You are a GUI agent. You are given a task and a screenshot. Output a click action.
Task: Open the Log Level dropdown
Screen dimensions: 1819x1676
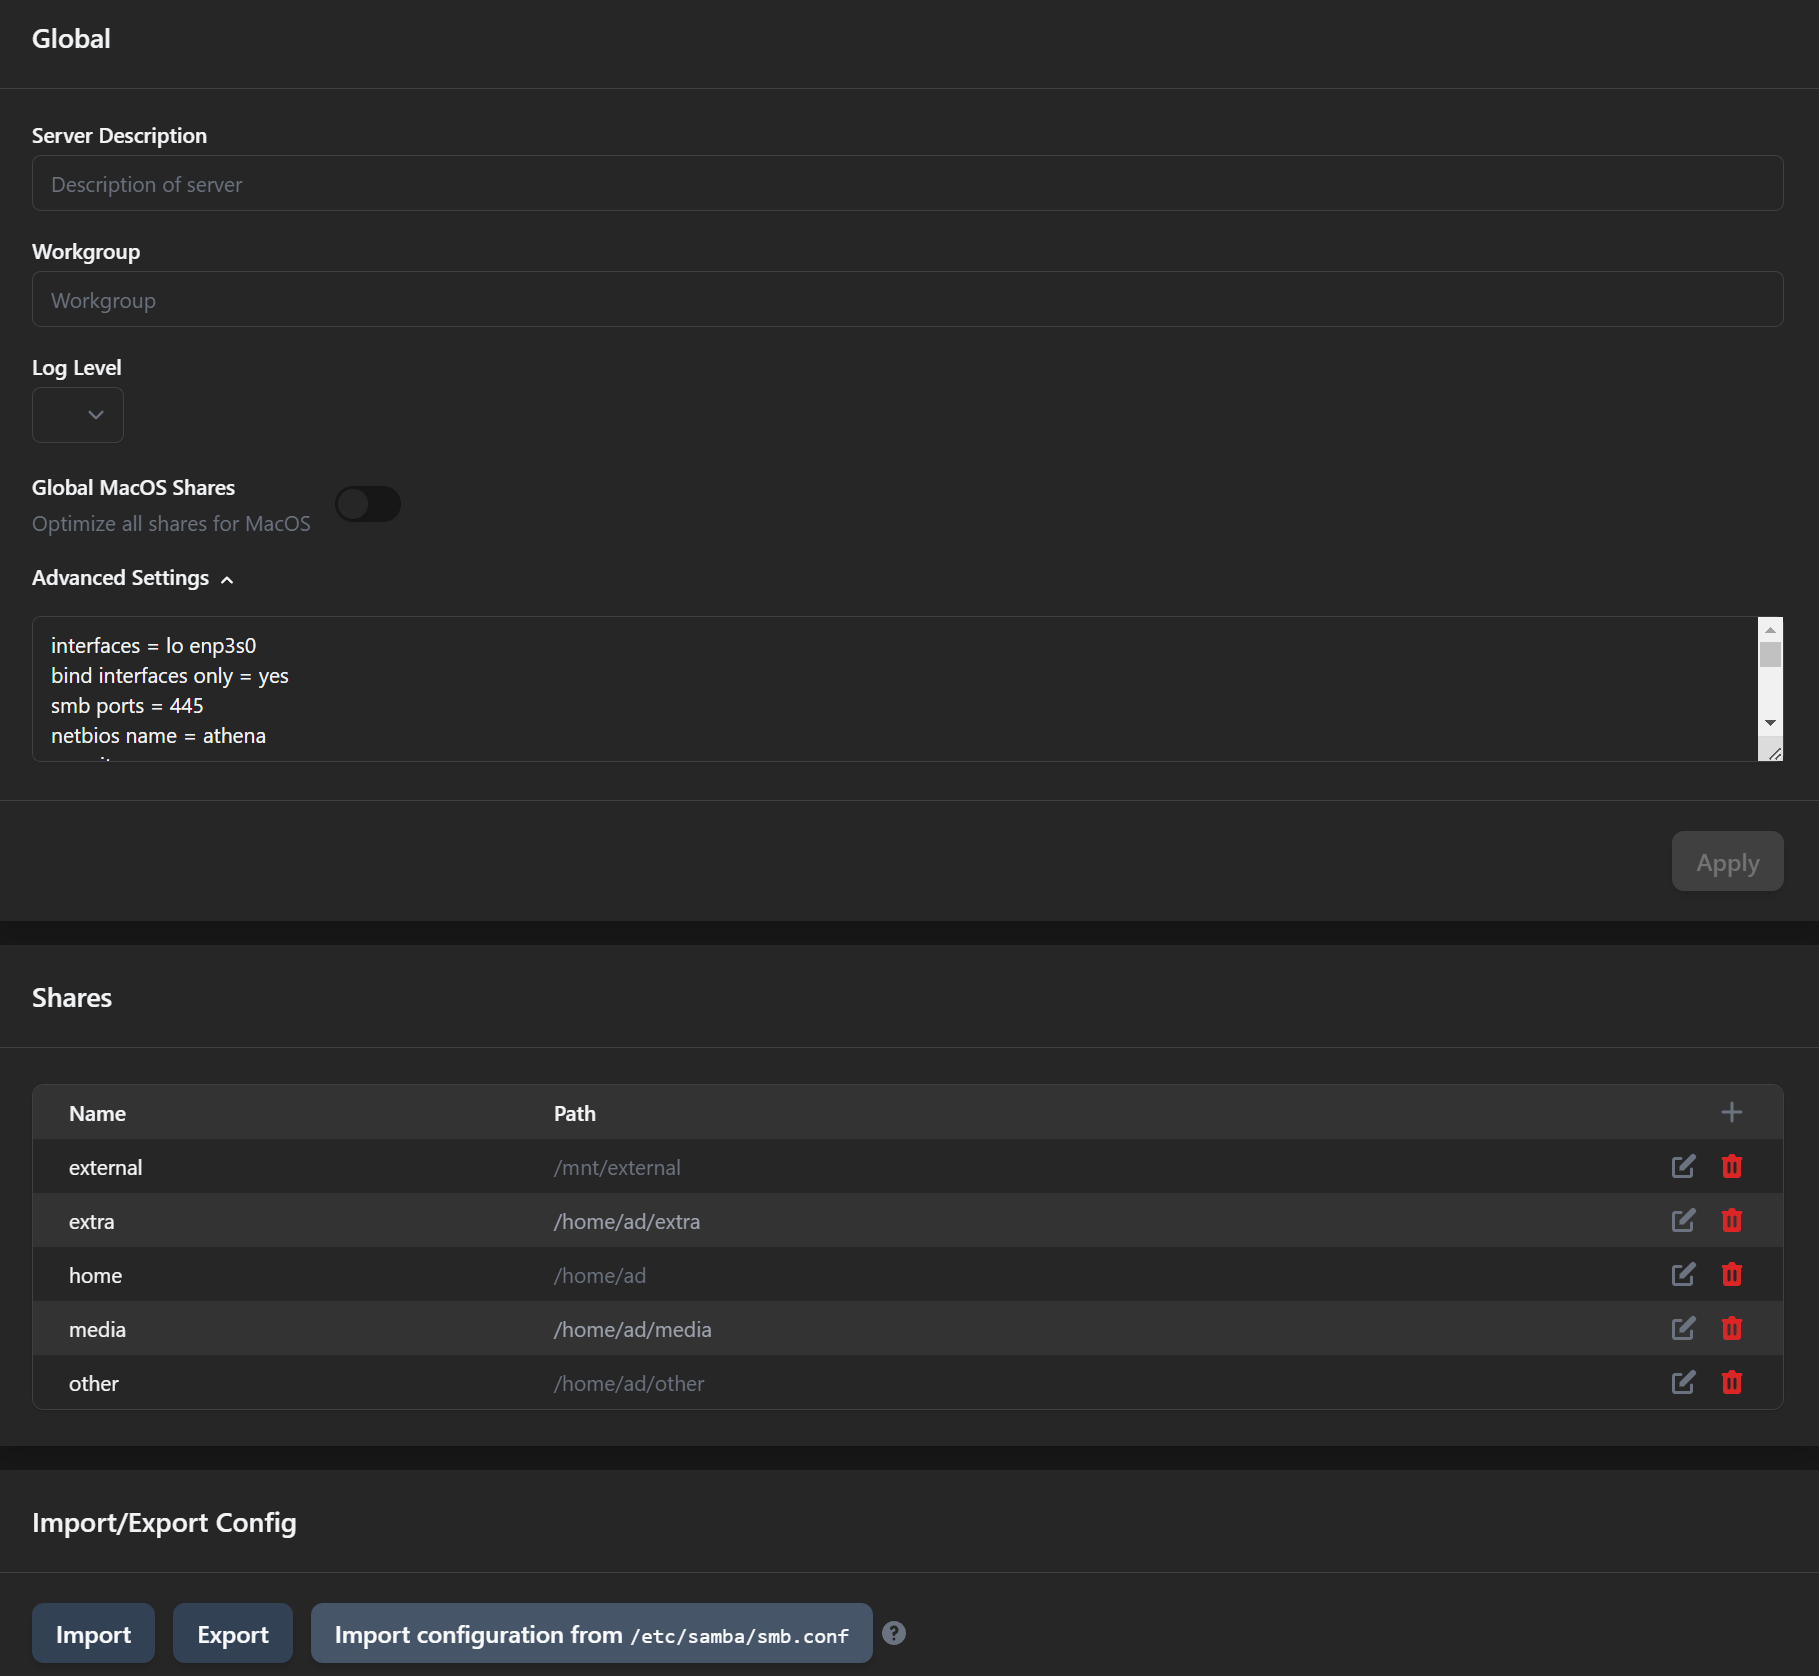tap(77, 414)
